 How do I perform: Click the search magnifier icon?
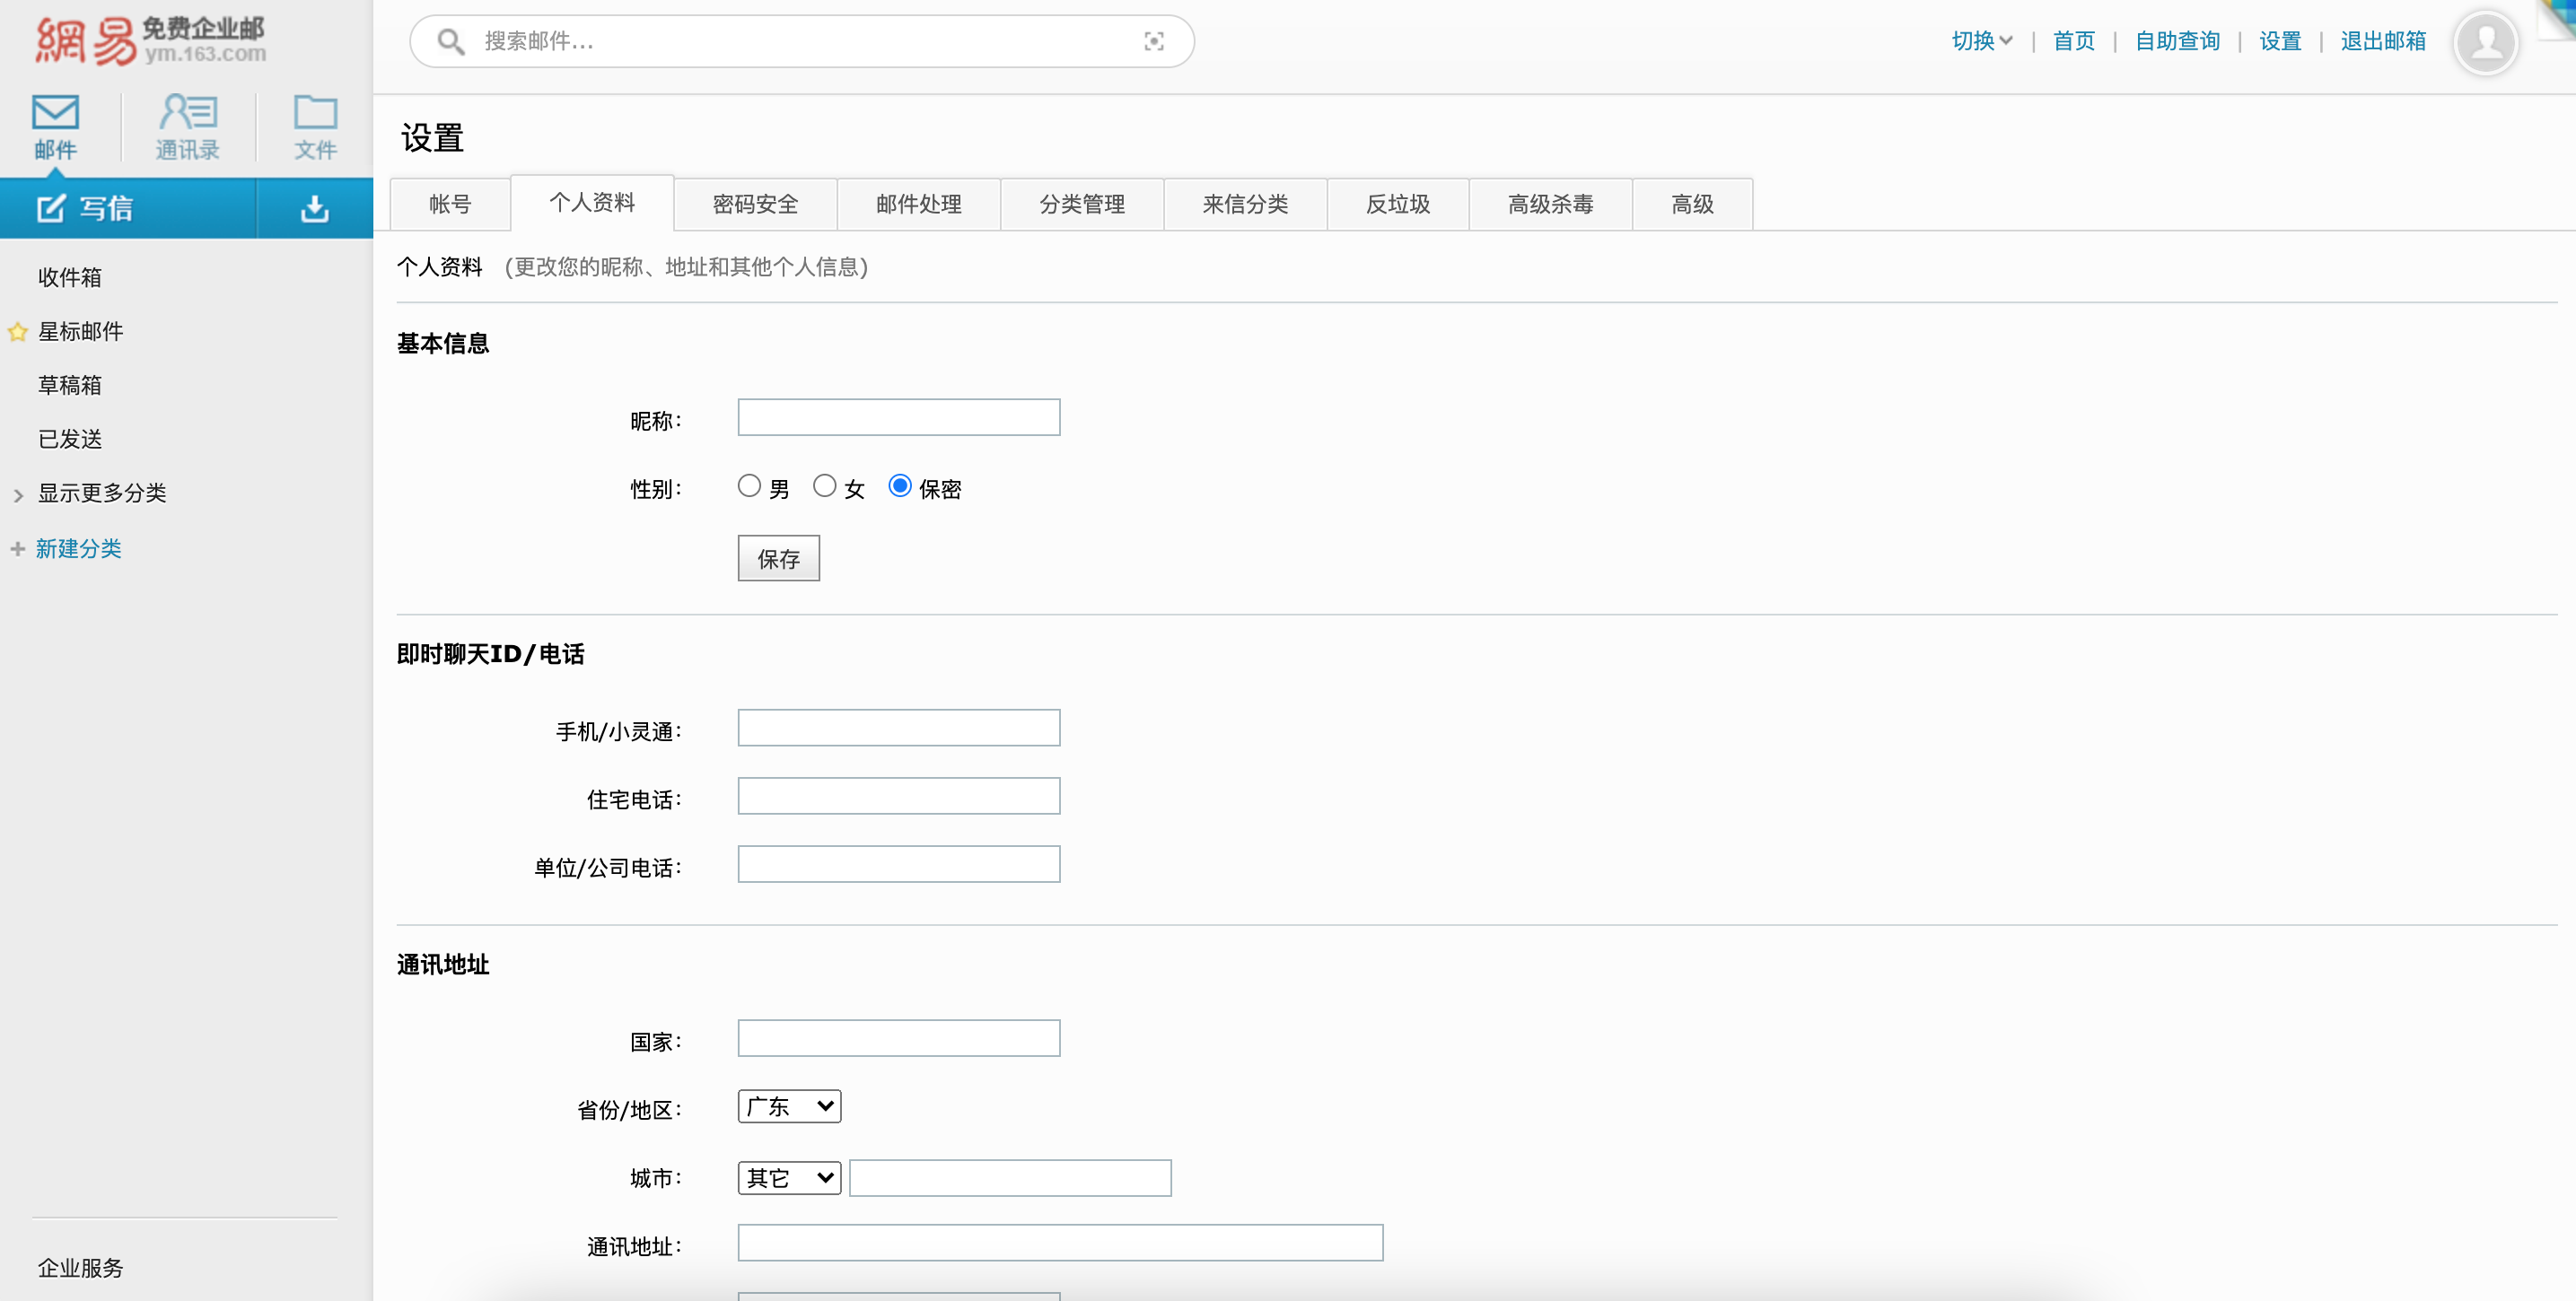click(451, 41)
